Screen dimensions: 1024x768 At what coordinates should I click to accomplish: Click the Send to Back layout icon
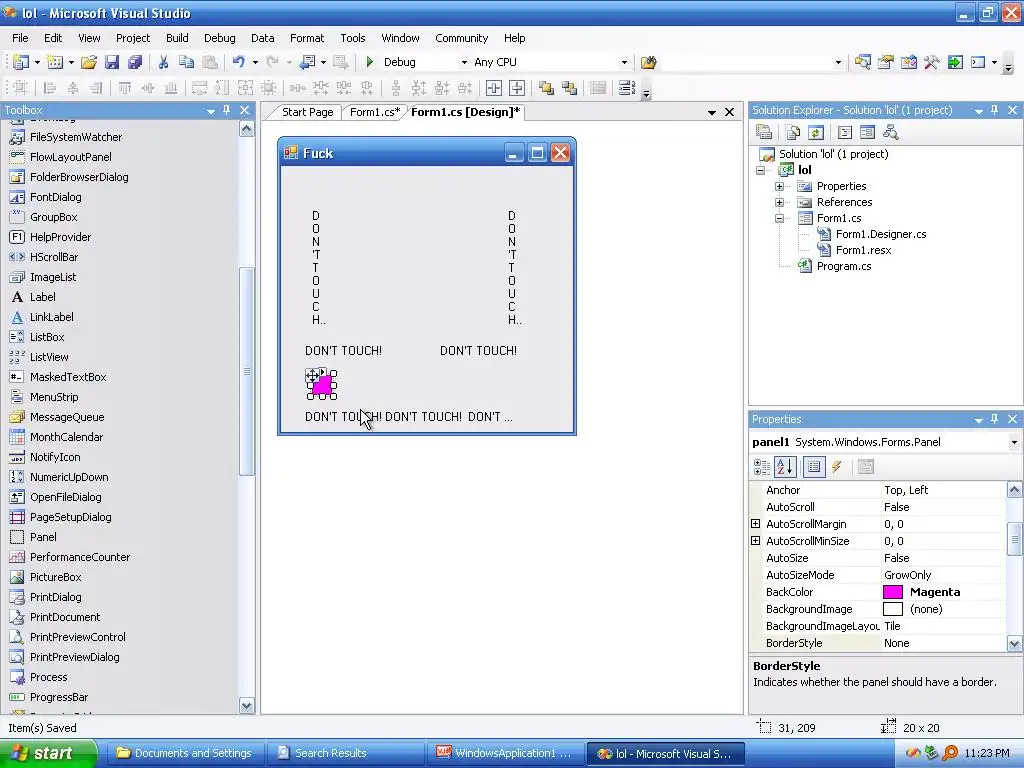click(569, 88)
